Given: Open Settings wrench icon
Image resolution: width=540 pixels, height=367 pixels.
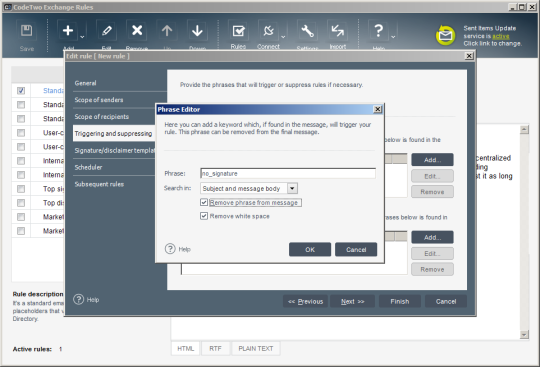Looking at the screenshot, I should [307, 31].
